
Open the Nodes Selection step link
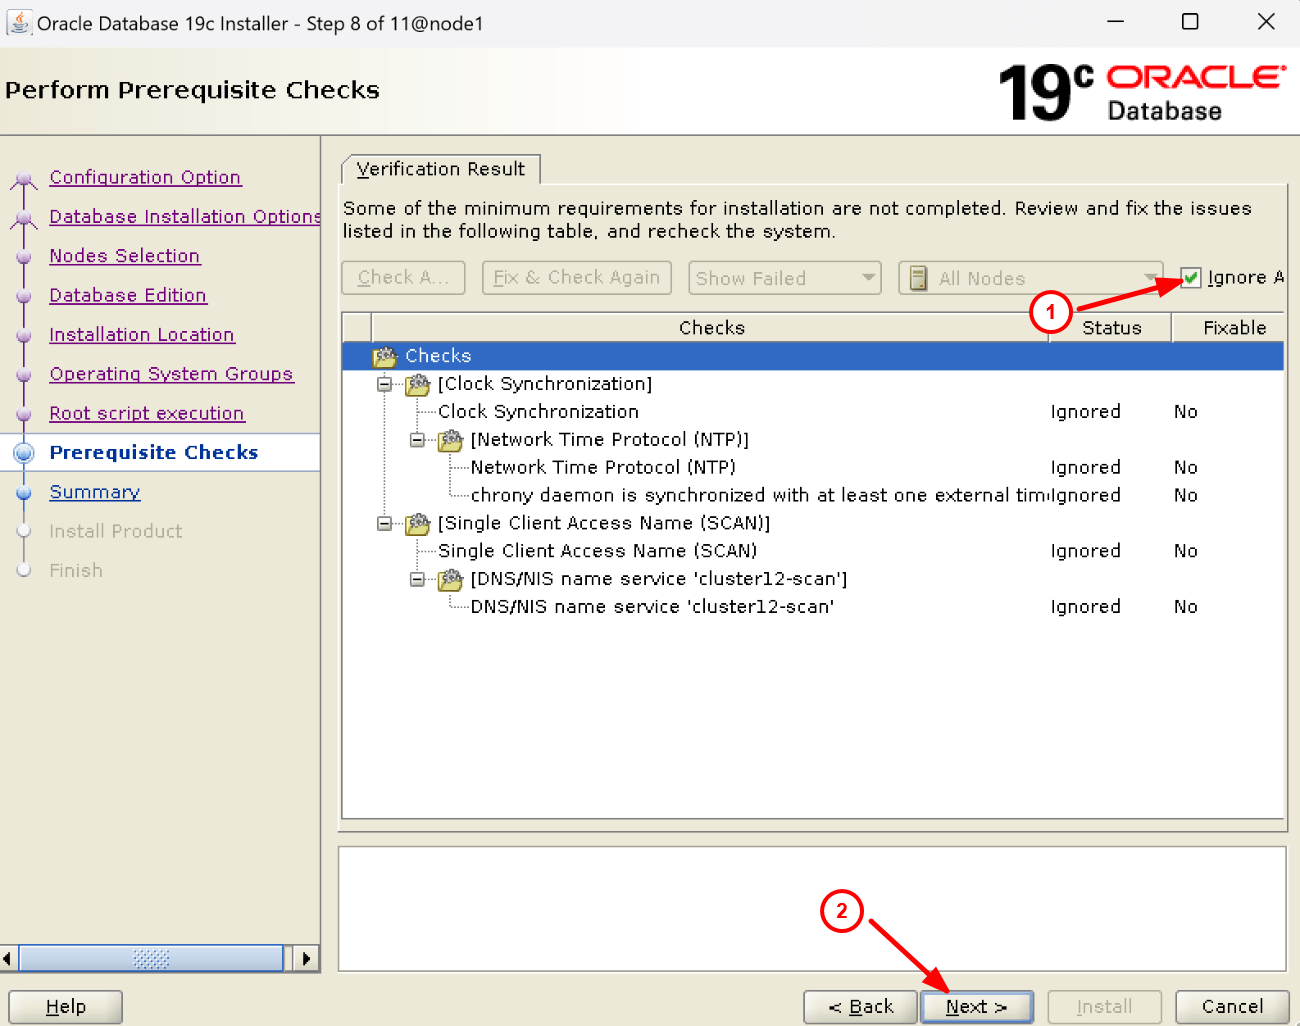pos(124,256)
